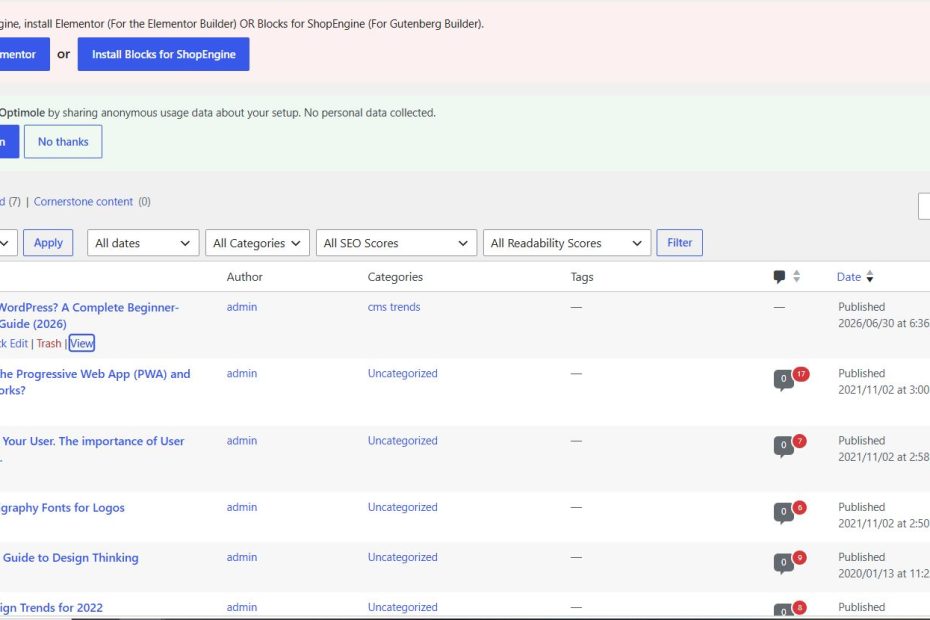Click Published 2026/06/30 date text
This screenshot has height=620, width=930.
point(884,315)
